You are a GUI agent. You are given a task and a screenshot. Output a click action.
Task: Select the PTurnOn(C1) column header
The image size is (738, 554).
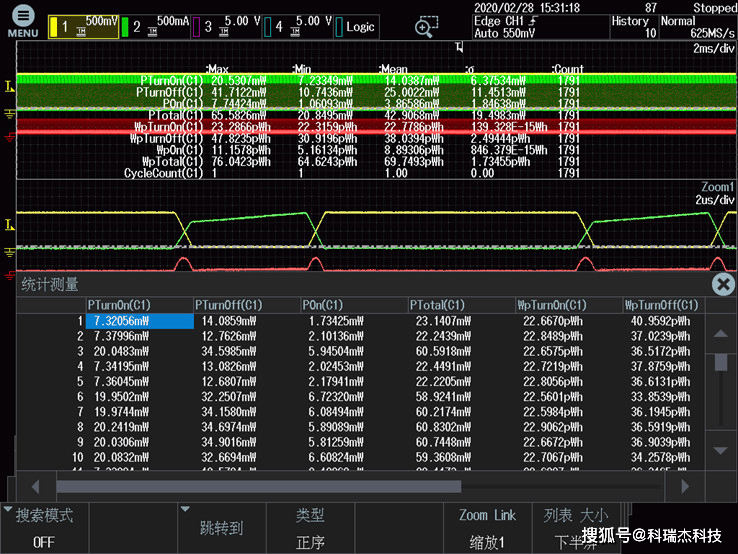[139, 305]
